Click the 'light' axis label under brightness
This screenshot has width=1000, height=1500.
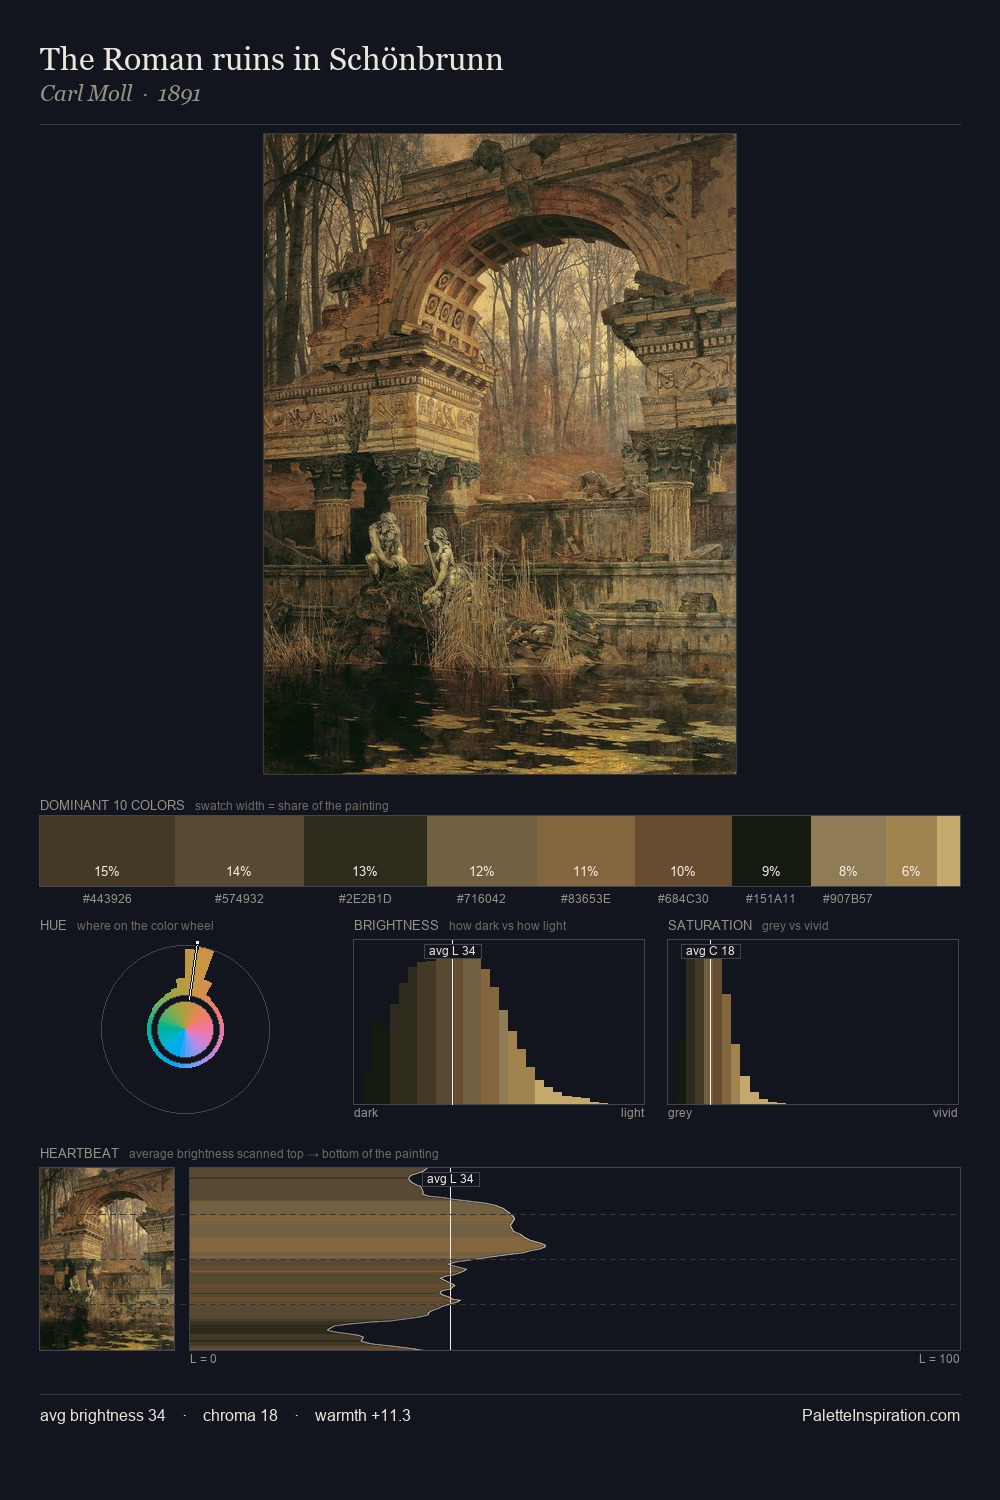coord(632,1113)
